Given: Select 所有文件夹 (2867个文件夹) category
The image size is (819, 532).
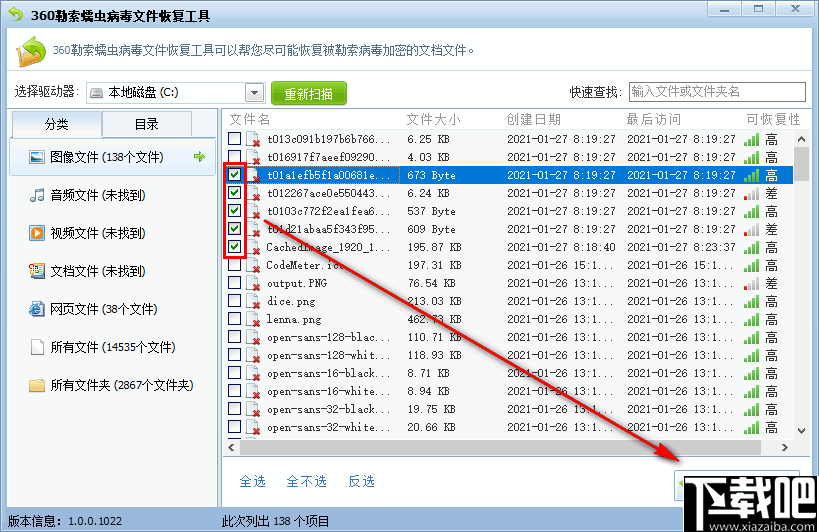Looking at the screenshot, I should point(112,385).
